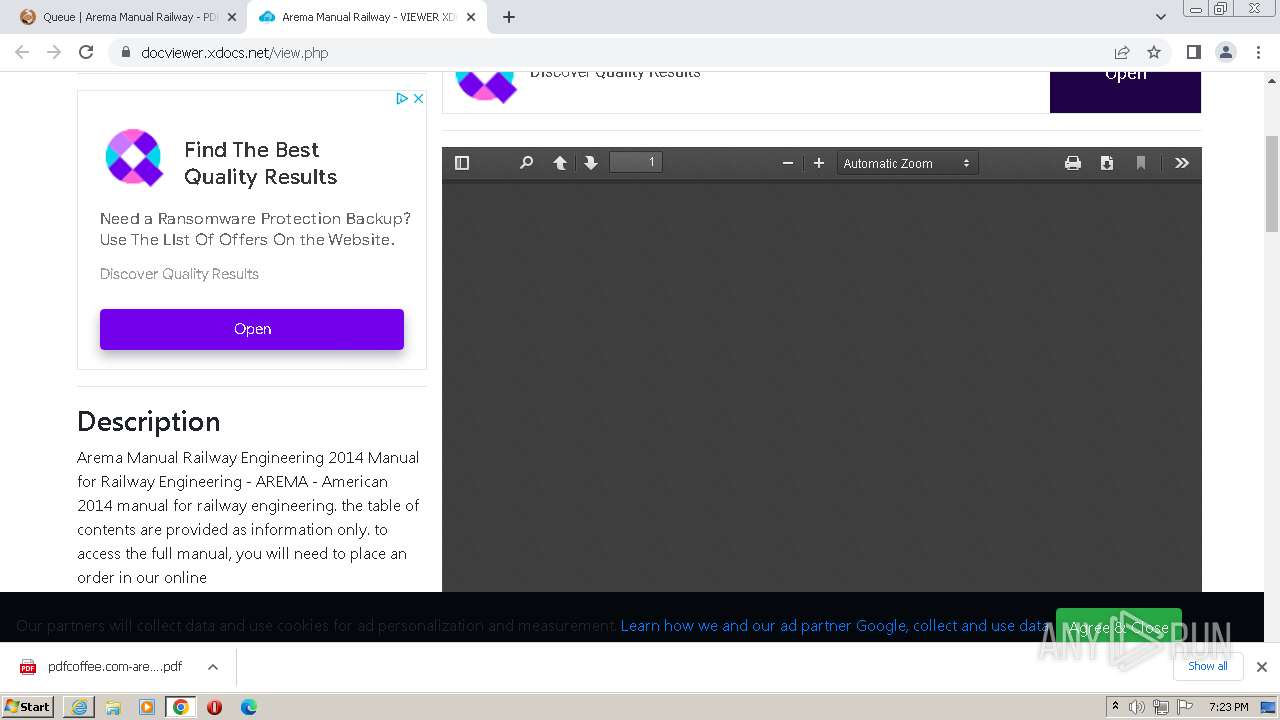The width and height of the screenshot is (1280, 720).
Task: Open volume control in system tray
Action: click(x=1137, y=707)
